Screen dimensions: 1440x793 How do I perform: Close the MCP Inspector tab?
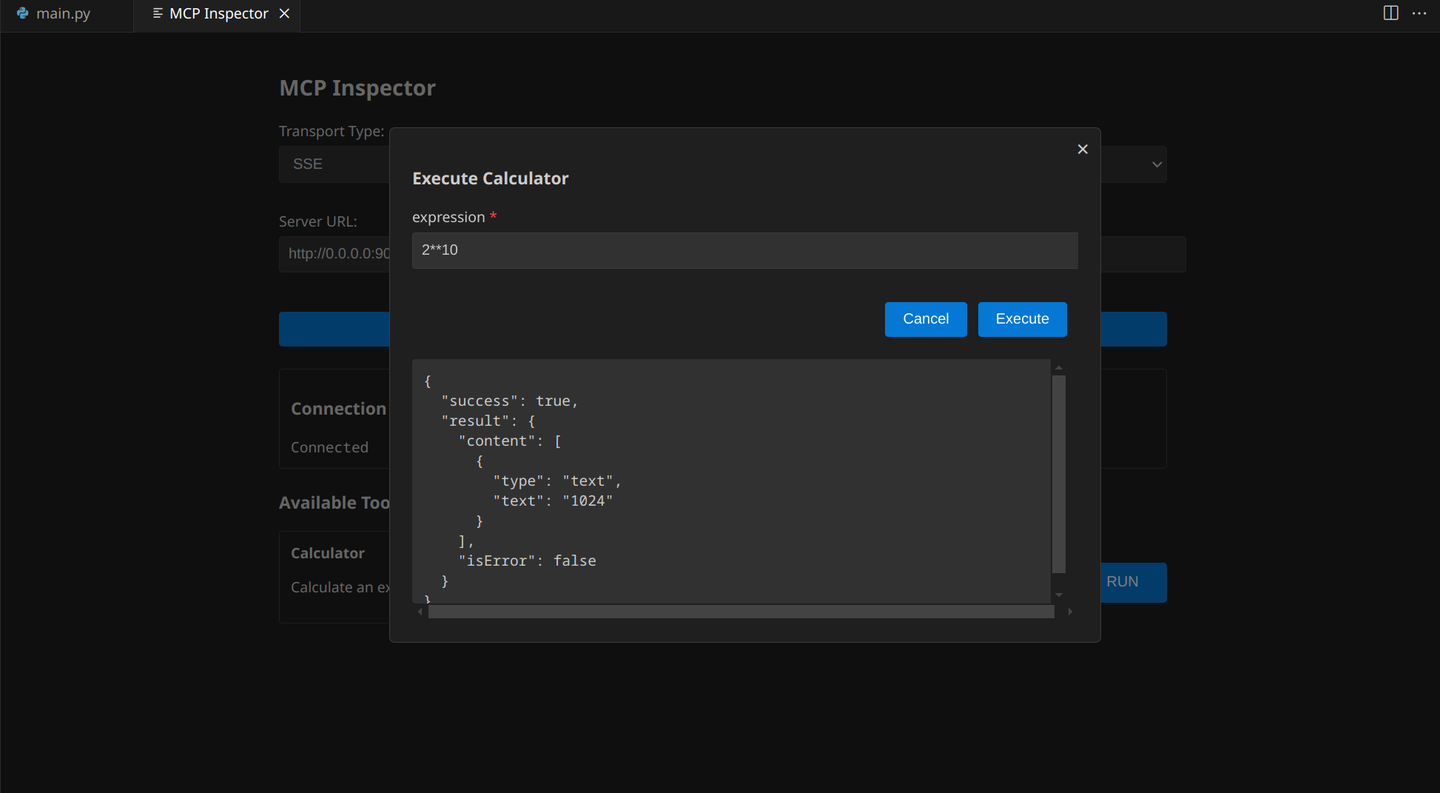click(x=285, y=14)
